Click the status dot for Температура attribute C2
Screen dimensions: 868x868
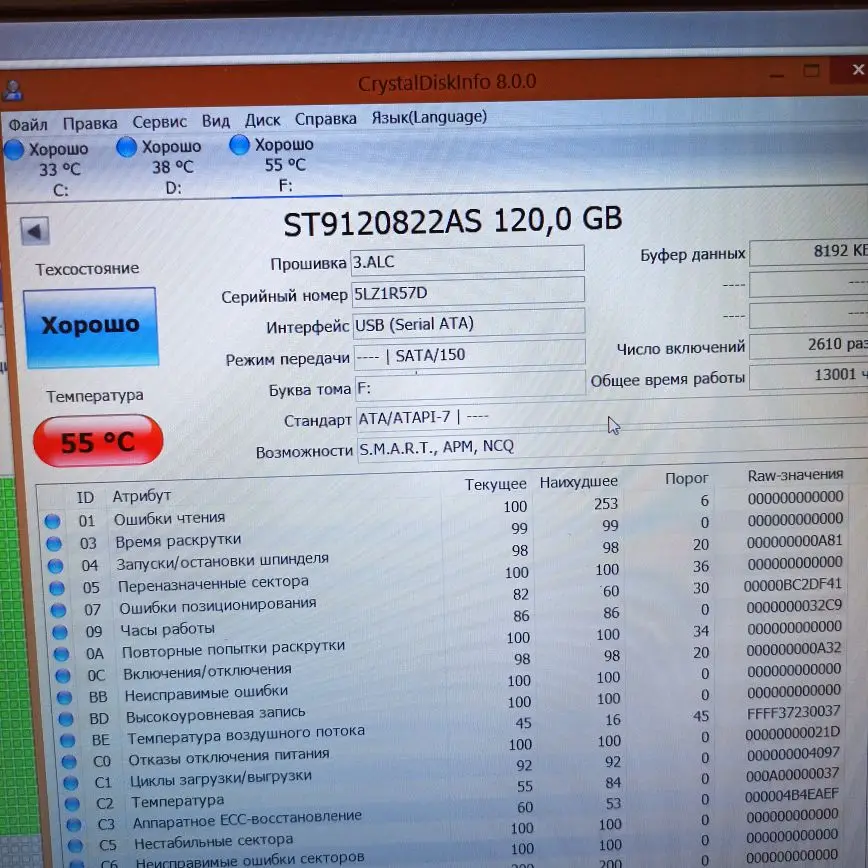[73, 803]
